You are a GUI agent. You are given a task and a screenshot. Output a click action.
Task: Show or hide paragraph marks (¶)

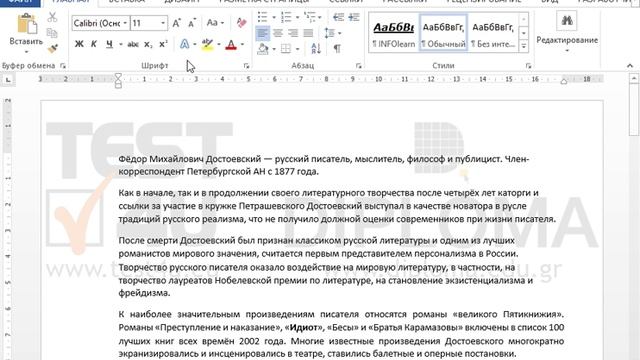337,49
